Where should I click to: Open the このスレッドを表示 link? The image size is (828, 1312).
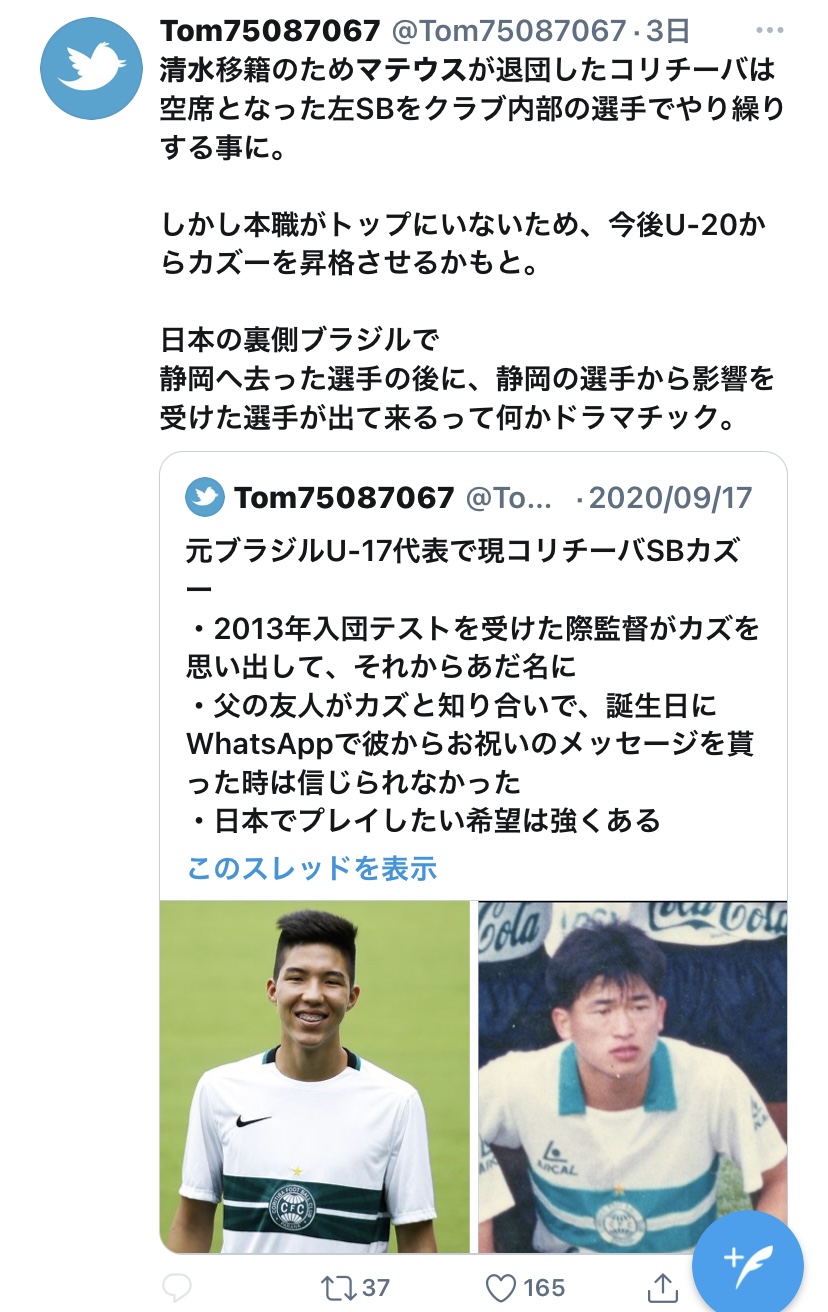312,867
